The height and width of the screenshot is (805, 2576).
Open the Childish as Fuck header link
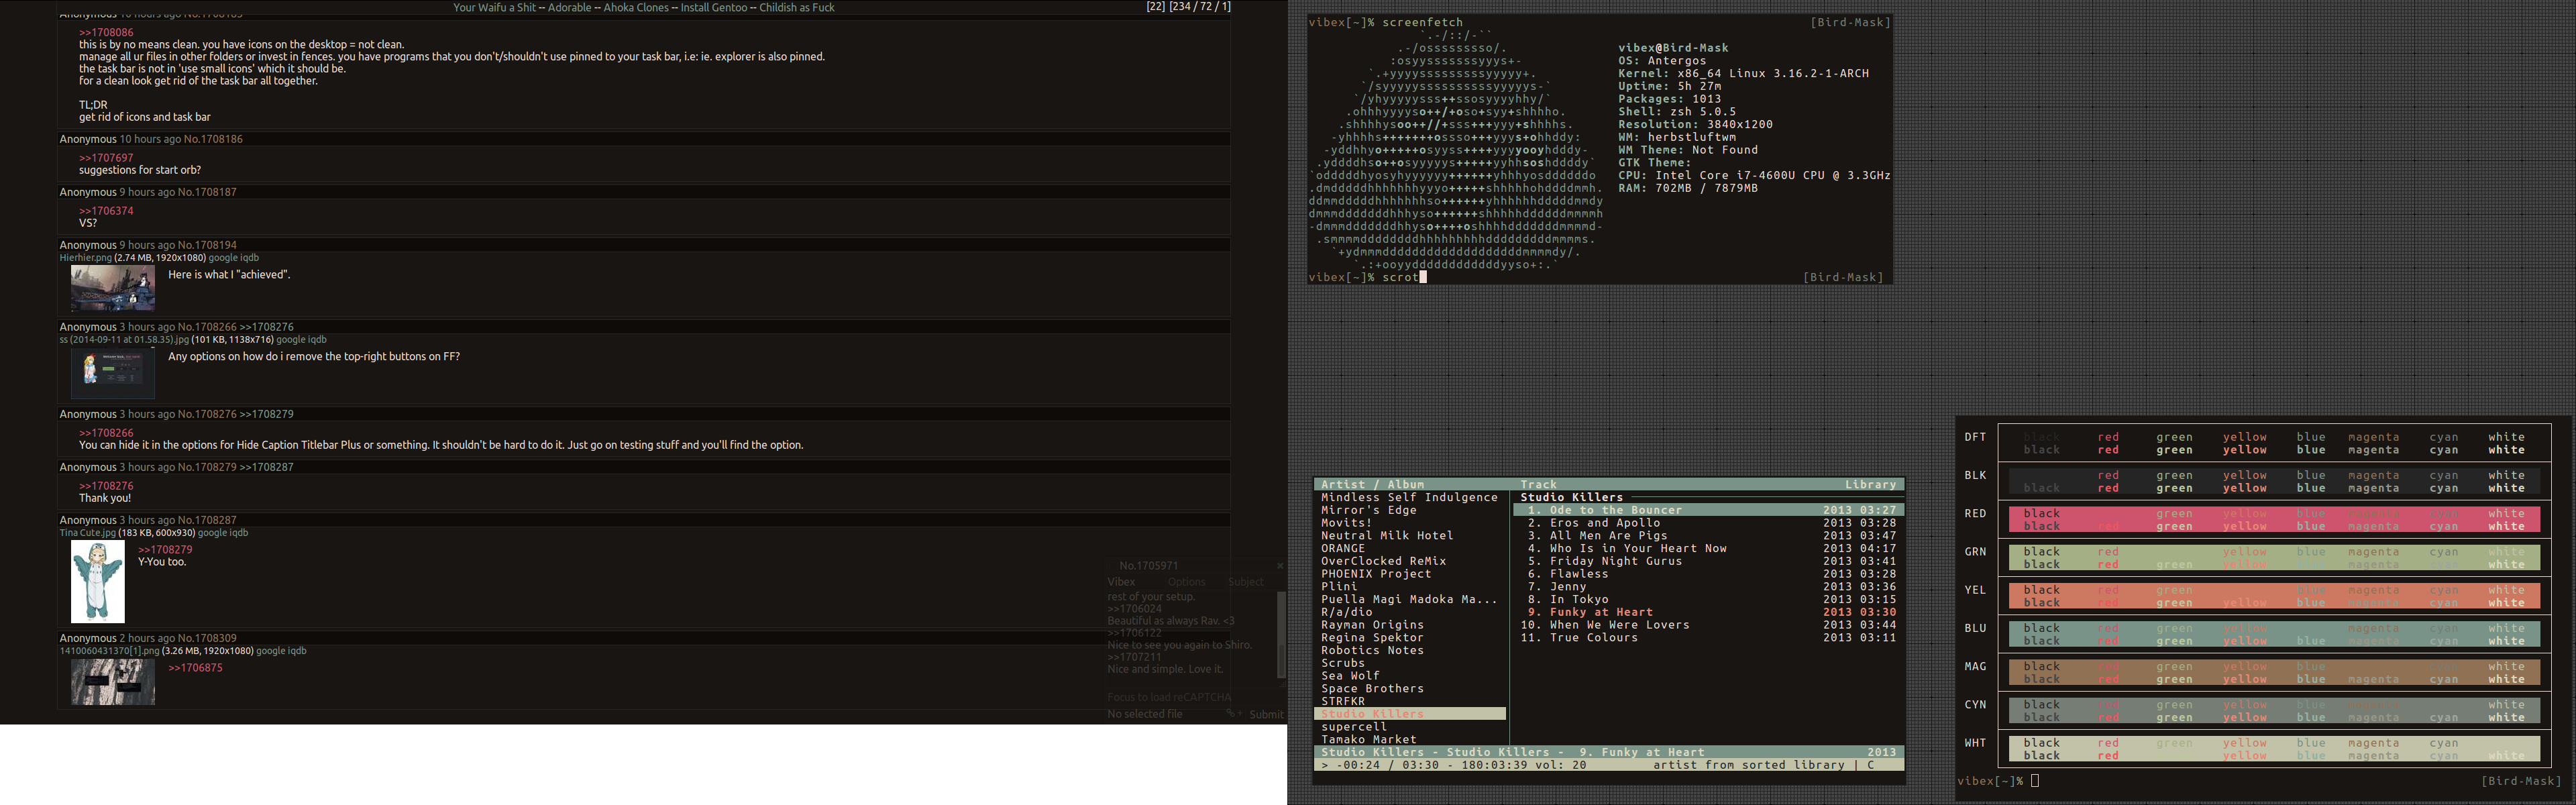pos(796,7)
